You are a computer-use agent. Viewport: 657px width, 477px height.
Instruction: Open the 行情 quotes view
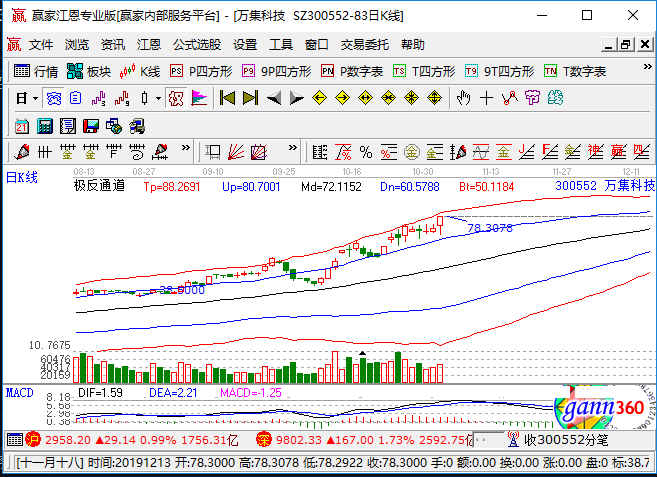pyautogui.click(x=36, y=71)
